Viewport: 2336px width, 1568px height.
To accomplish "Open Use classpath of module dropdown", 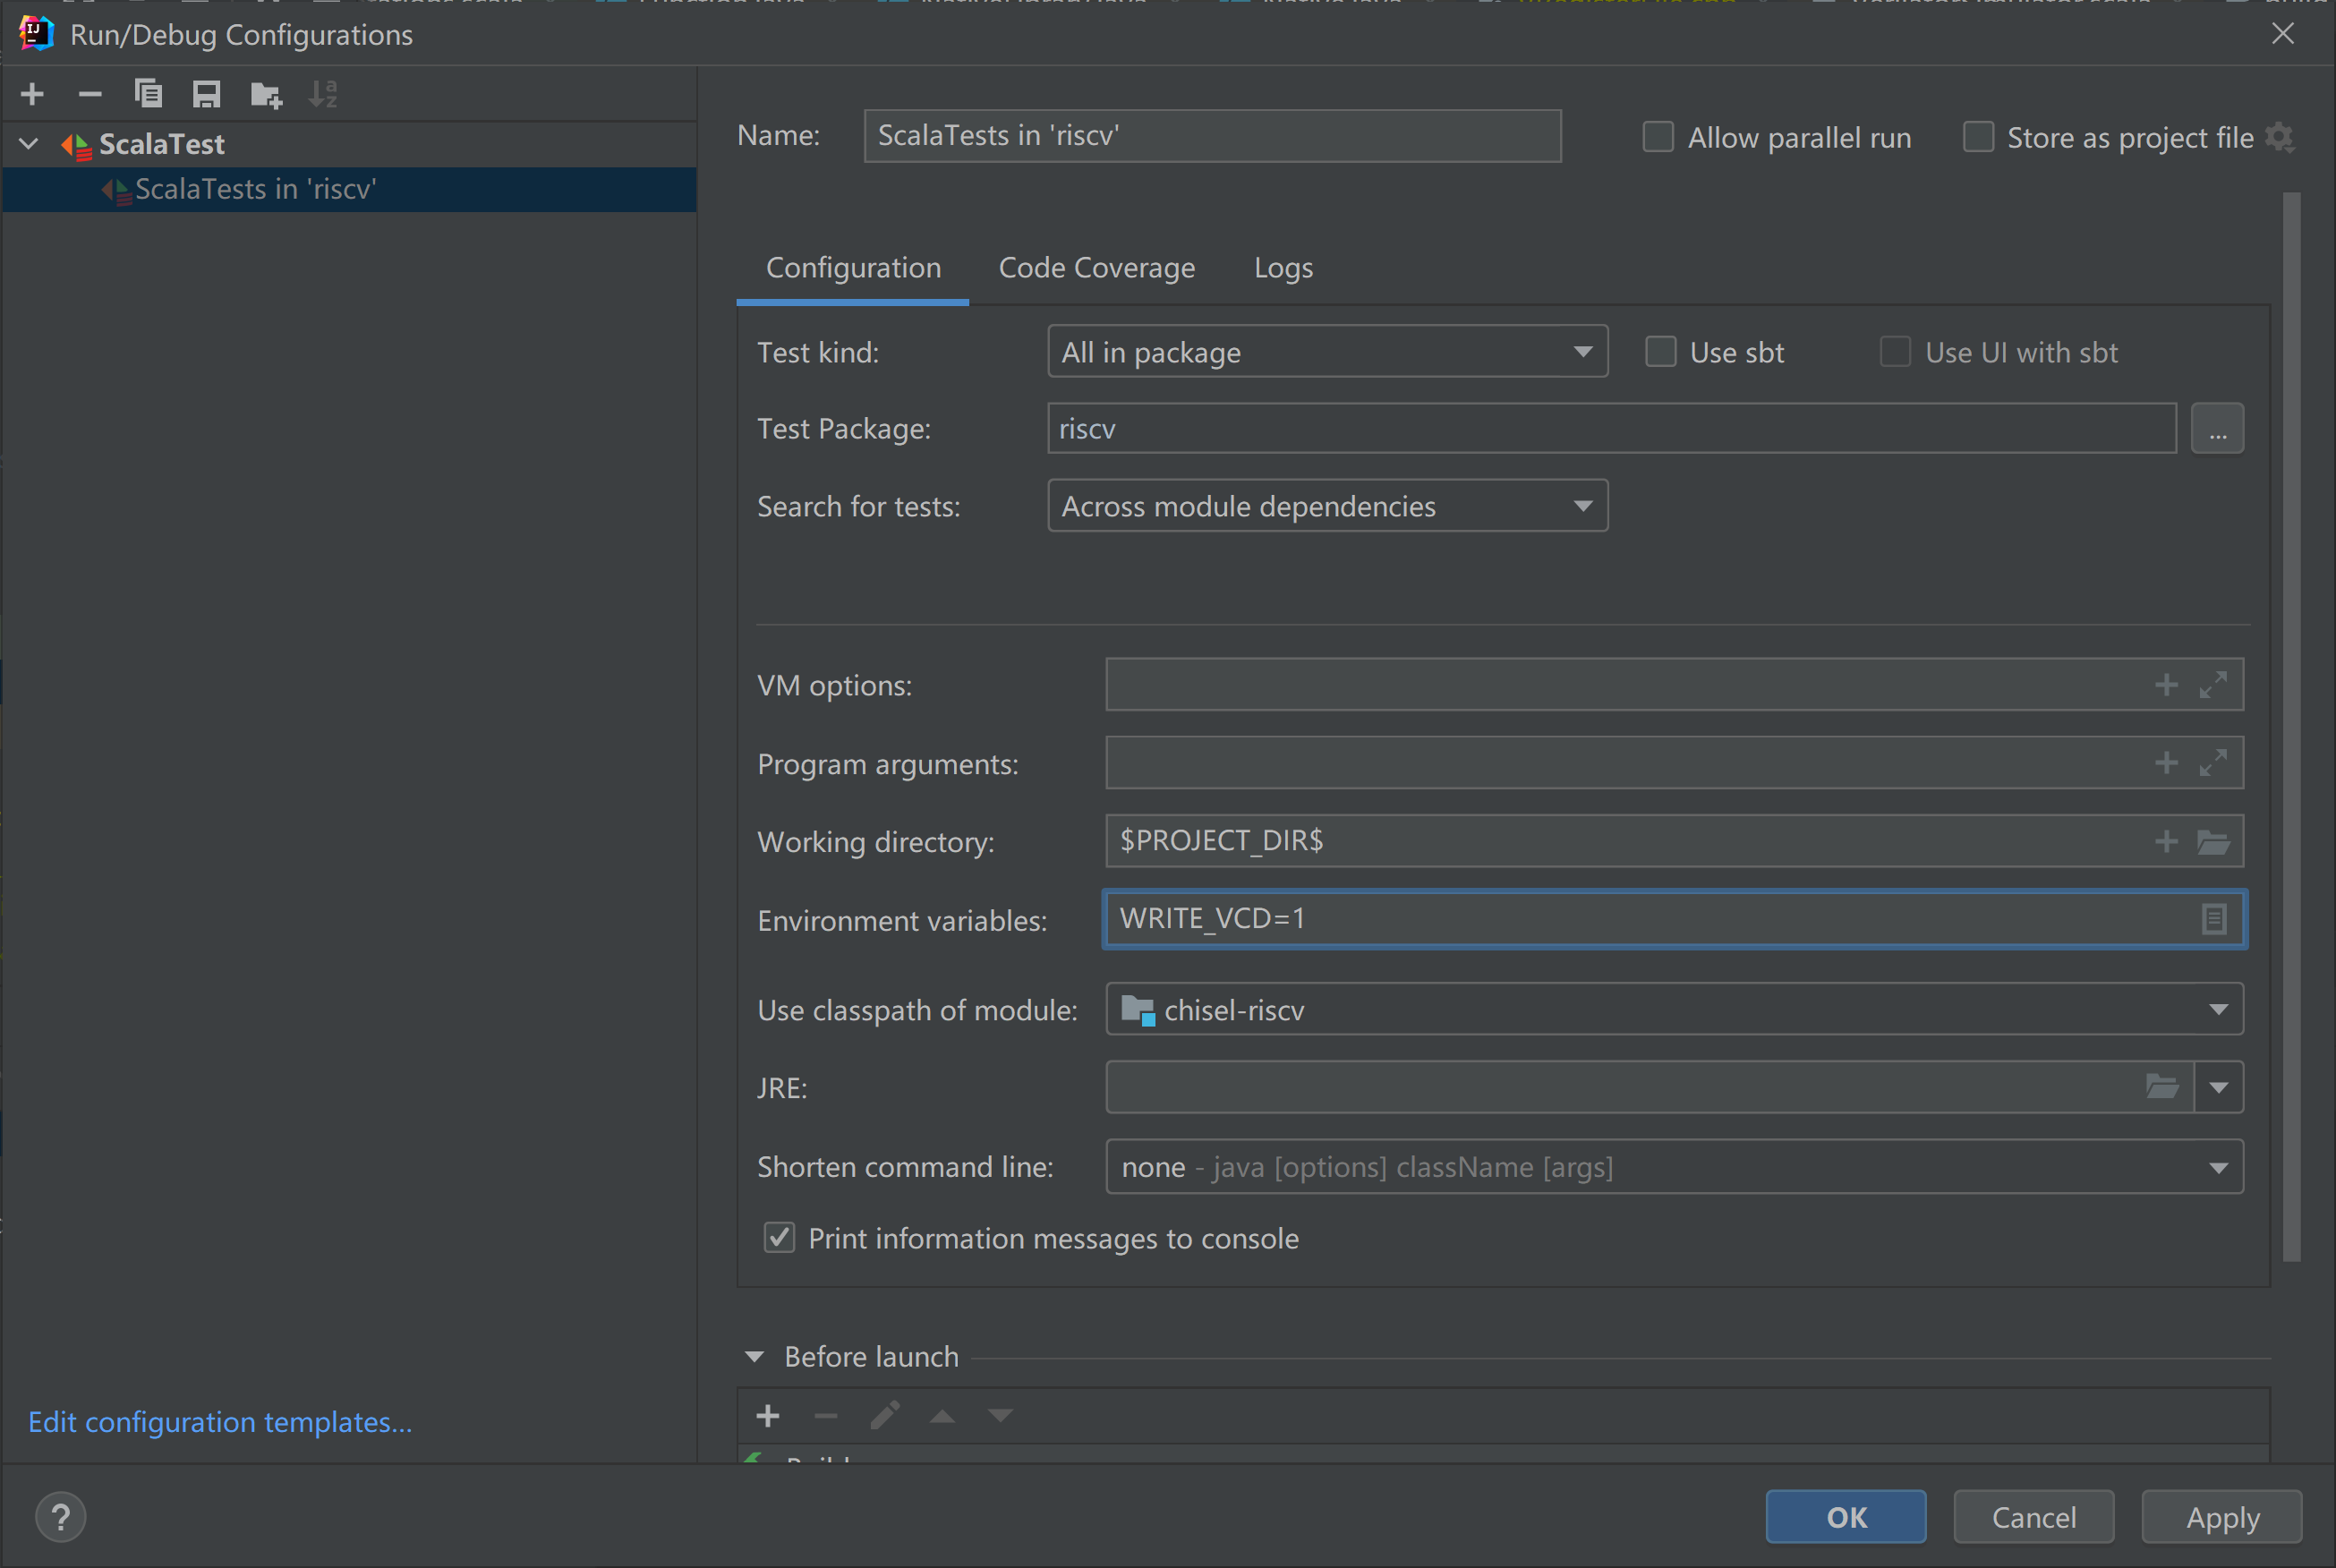I will 1674,1009.
